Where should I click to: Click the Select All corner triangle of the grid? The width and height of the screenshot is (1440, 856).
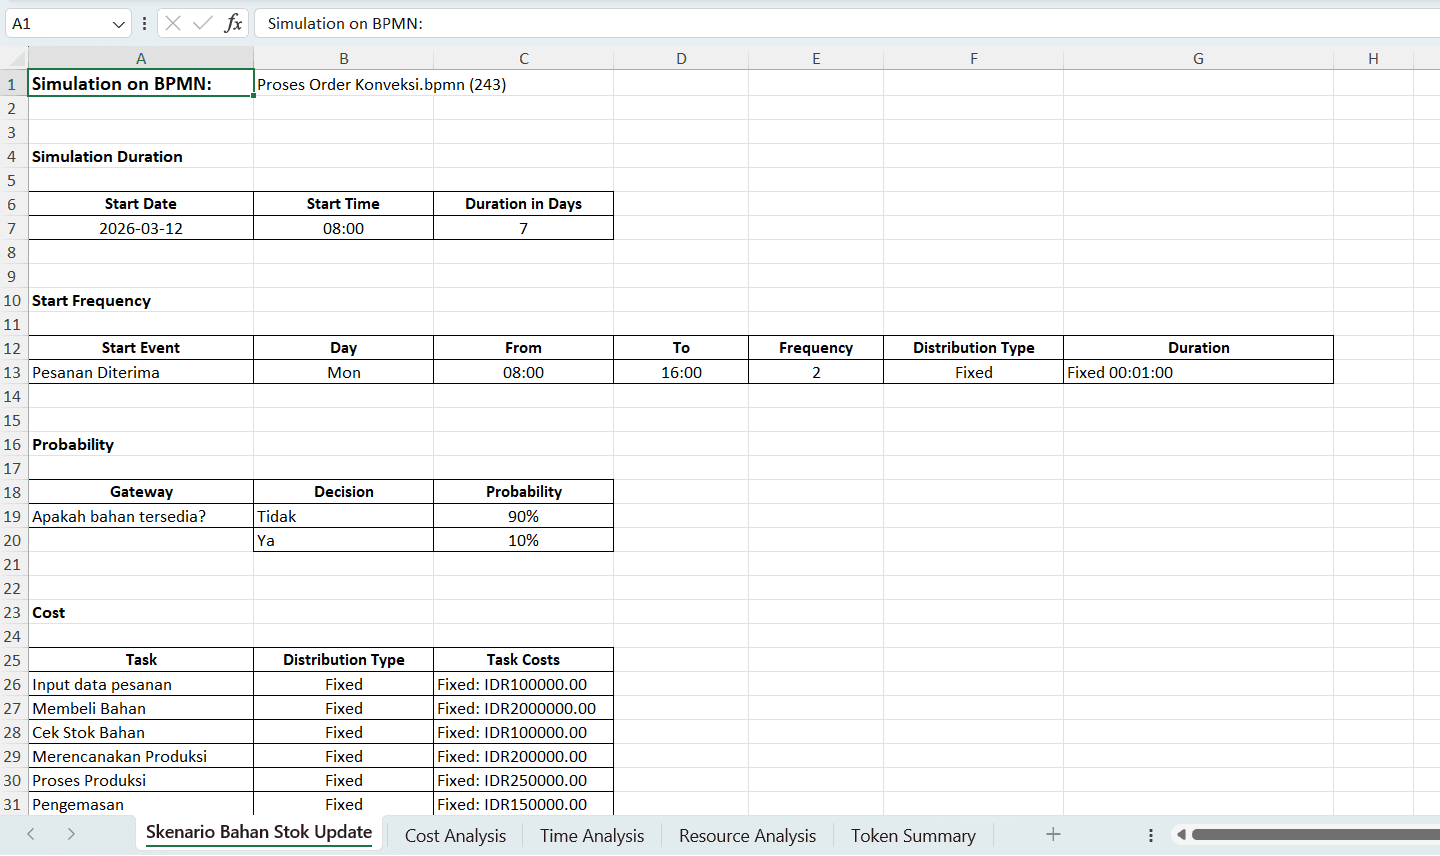pyautogui.click(x=13, y=57)
